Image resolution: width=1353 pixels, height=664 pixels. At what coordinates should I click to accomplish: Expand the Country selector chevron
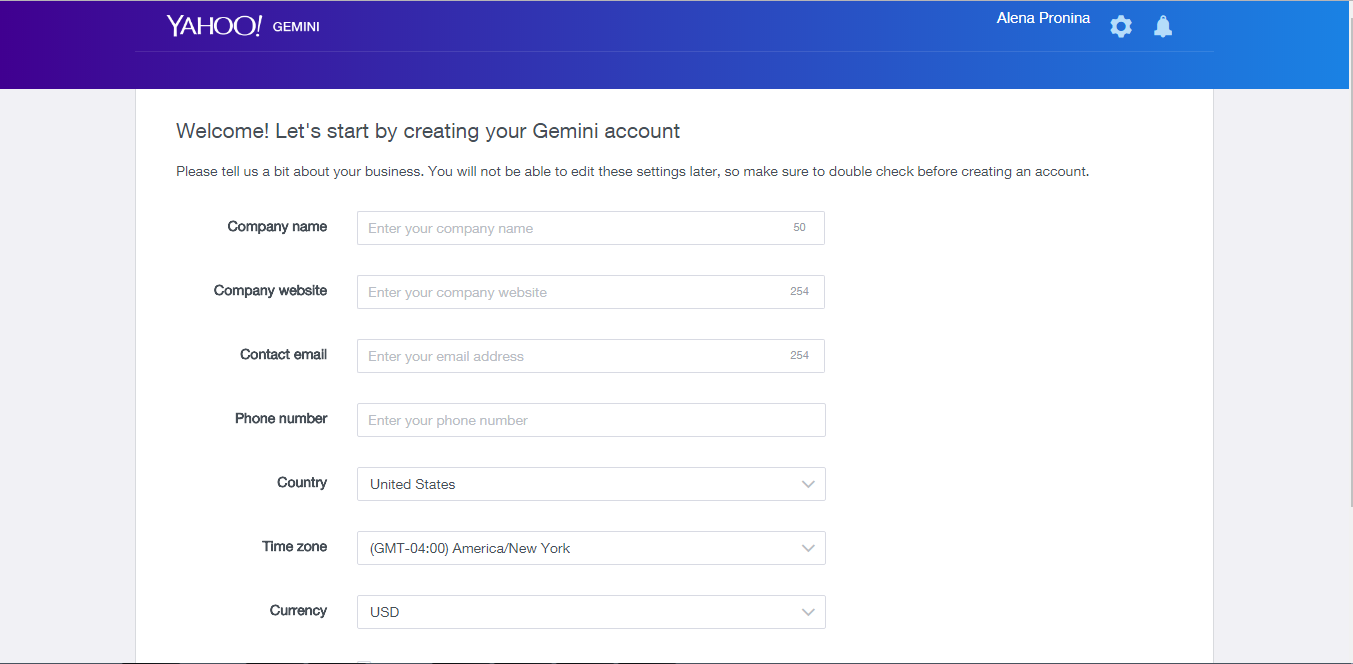(808, 484)
